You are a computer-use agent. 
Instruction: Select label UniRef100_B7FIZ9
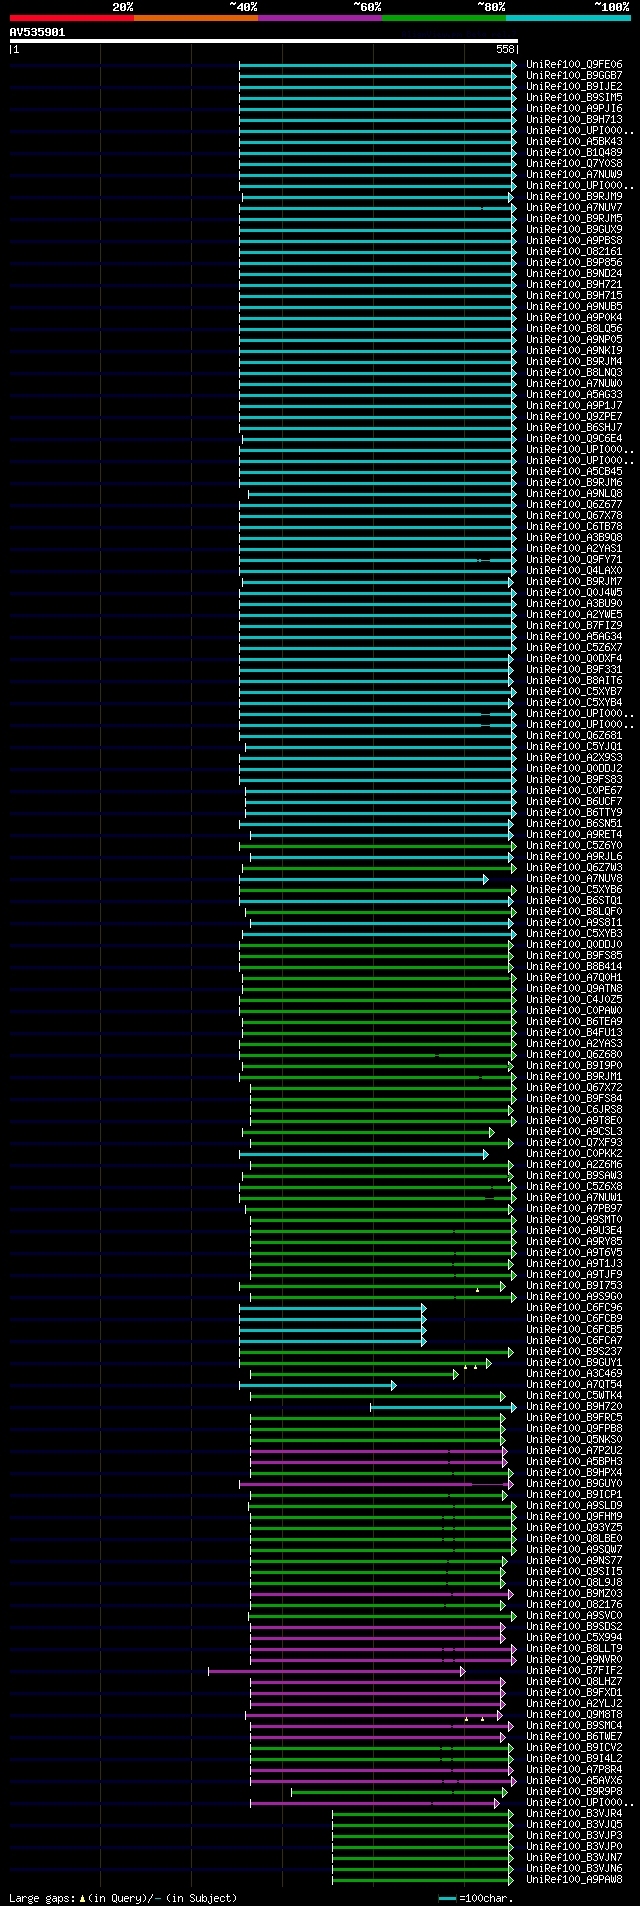574,625
